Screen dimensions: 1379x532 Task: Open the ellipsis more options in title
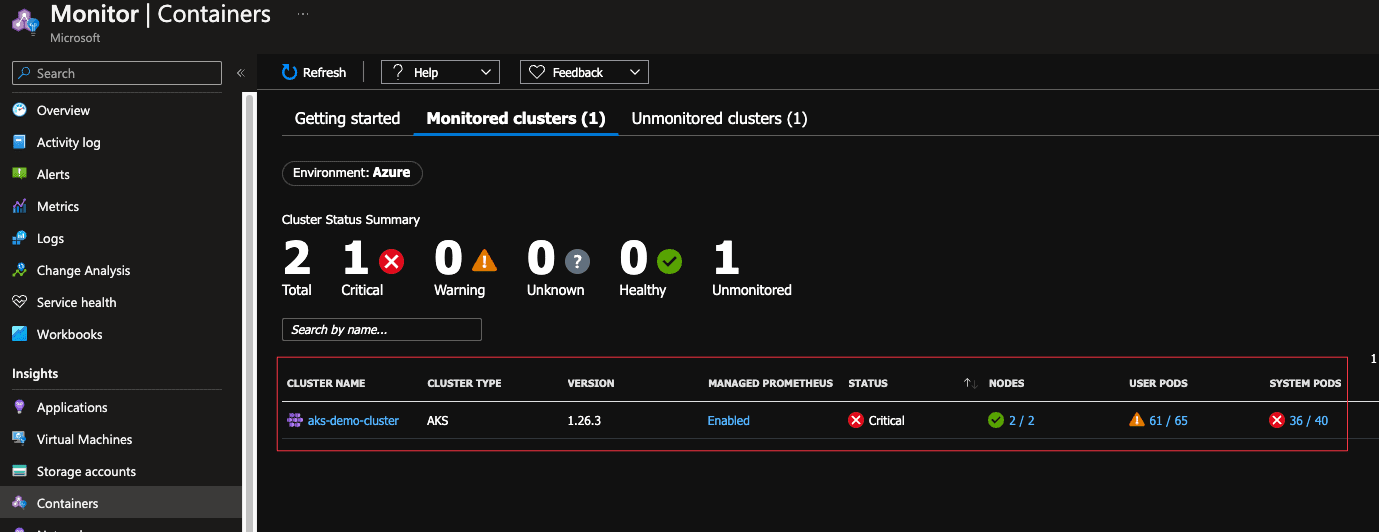point(303,14)
